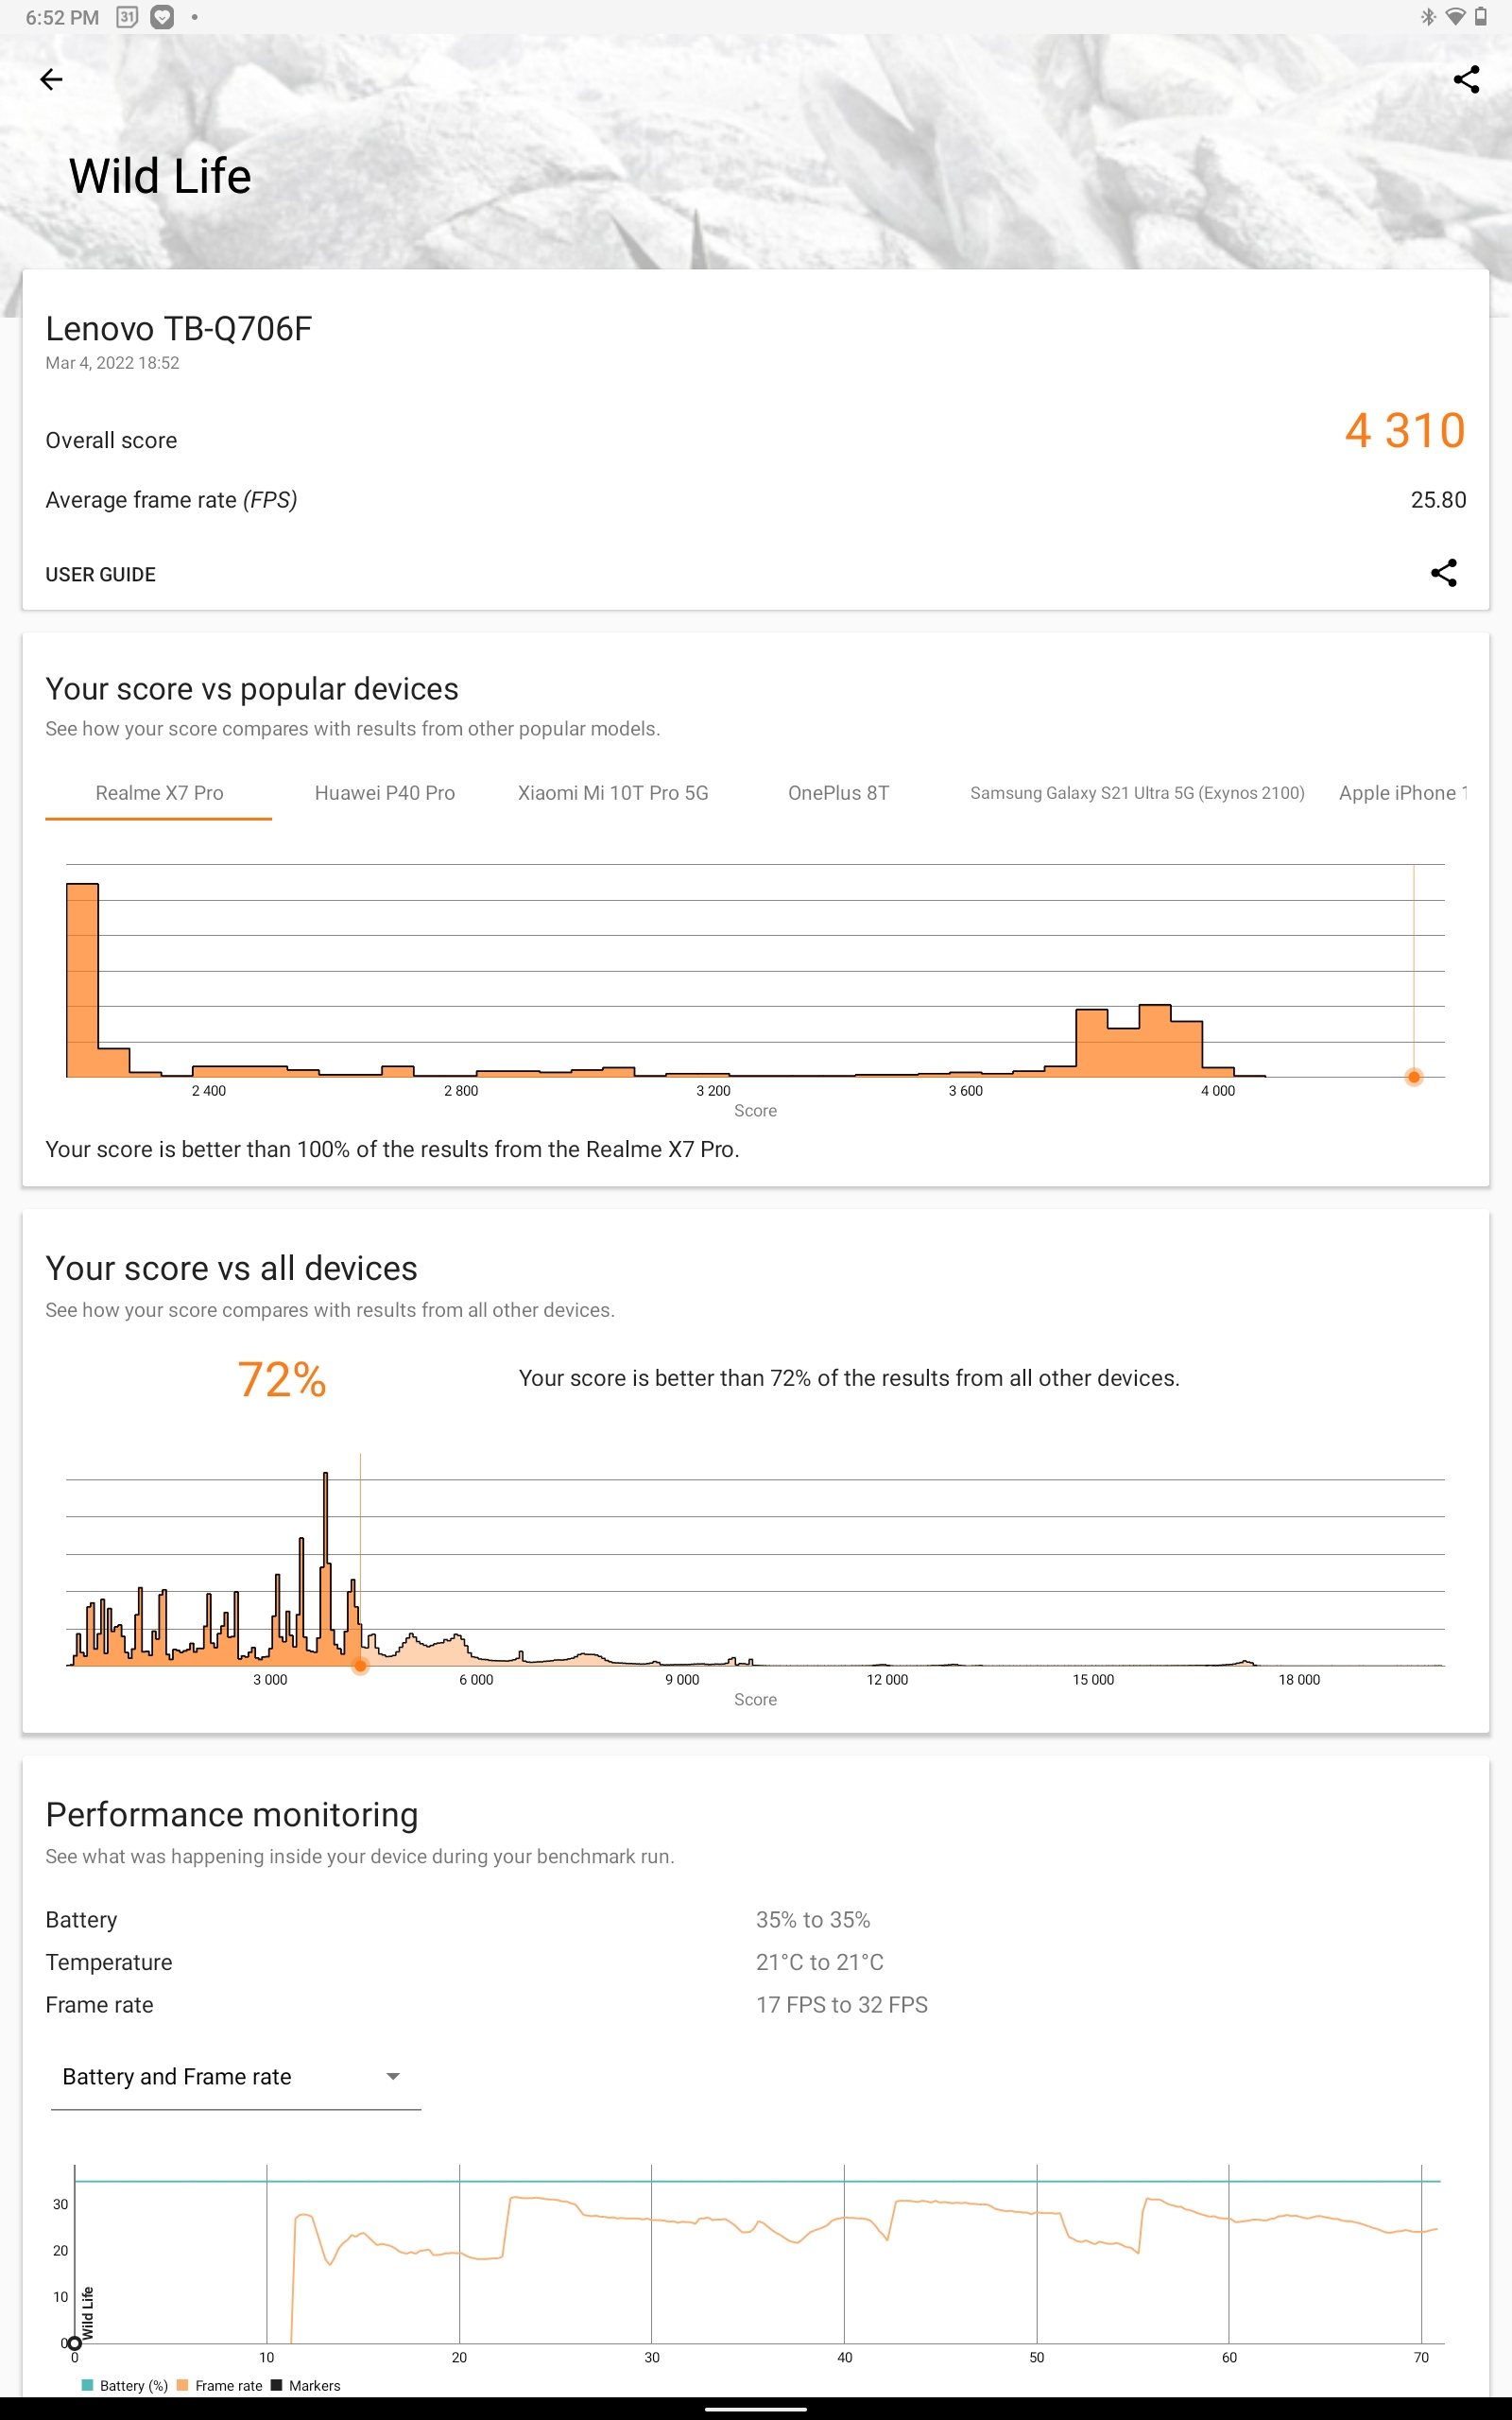Viewport: 1512px width, 2420px height.
Task: Tap the share icon in the header
Action: (1465, 79)
